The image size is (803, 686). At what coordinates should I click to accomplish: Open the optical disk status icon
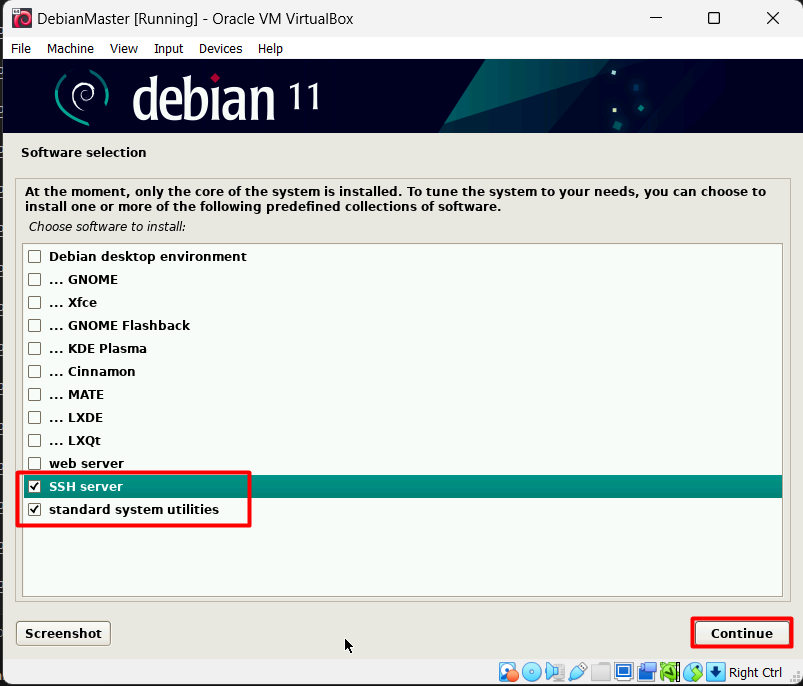pos(532,672)
